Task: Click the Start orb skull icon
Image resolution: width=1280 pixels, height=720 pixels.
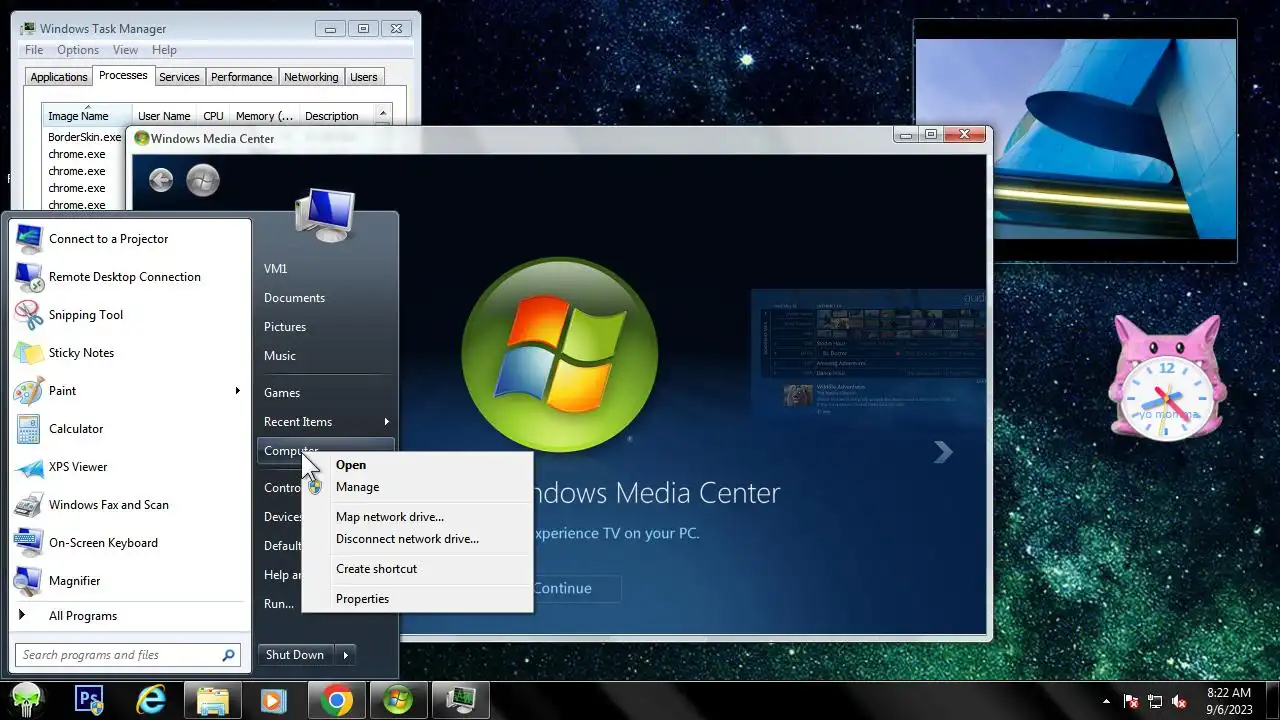Action: click(x=28, y=700)
